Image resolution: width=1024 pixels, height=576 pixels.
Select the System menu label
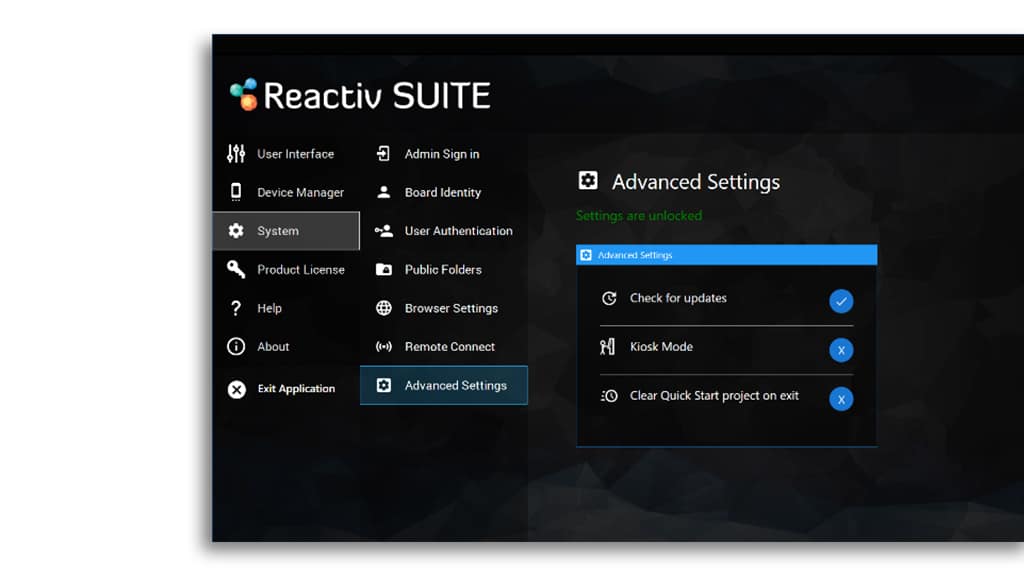click(278, 231)
